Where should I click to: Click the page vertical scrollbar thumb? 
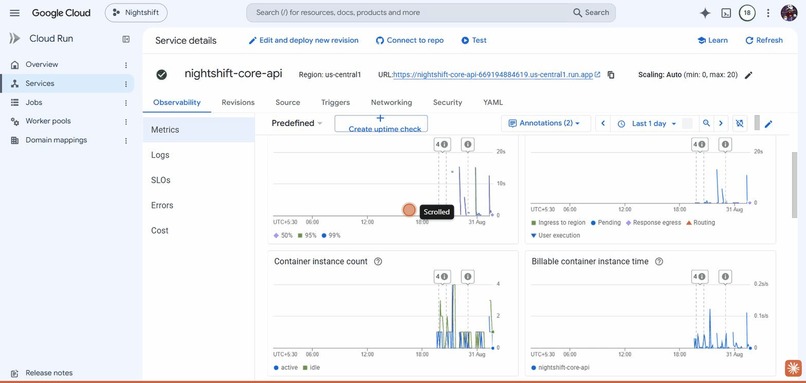[x=795, y=185]
